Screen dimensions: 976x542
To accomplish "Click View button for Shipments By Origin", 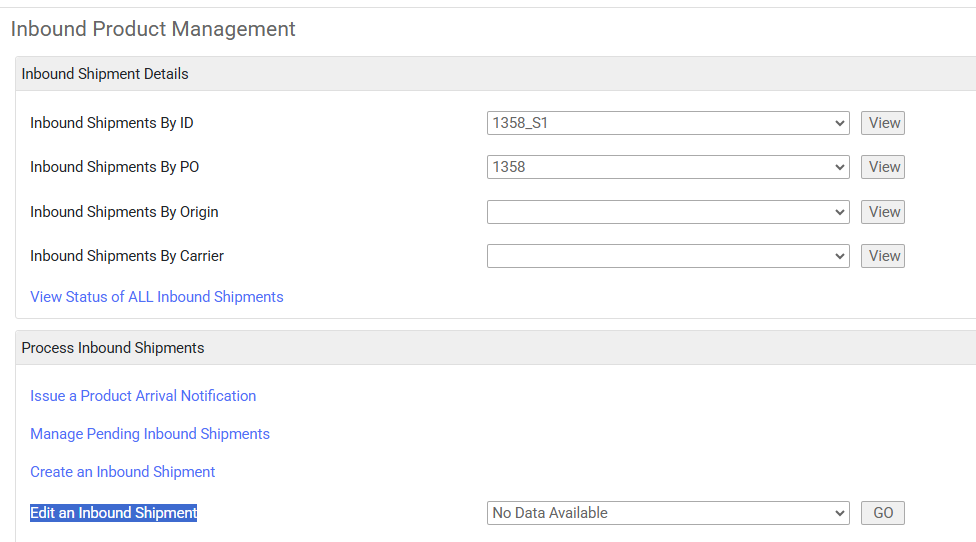I will (x=883, y=212).
